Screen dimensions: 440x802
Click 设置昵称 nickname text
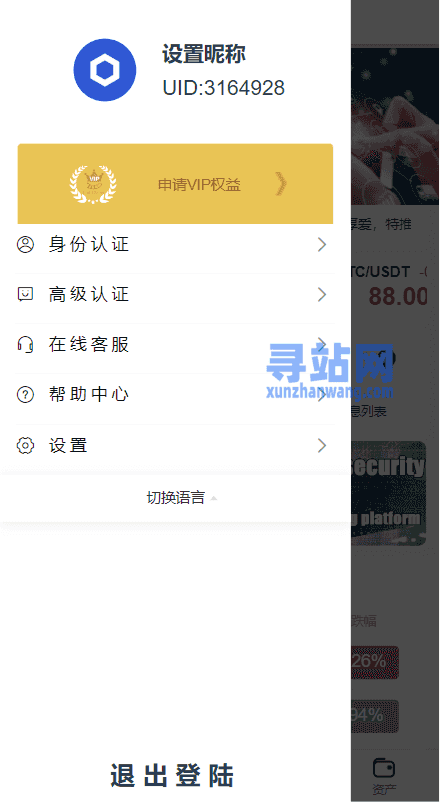(204, 54)
